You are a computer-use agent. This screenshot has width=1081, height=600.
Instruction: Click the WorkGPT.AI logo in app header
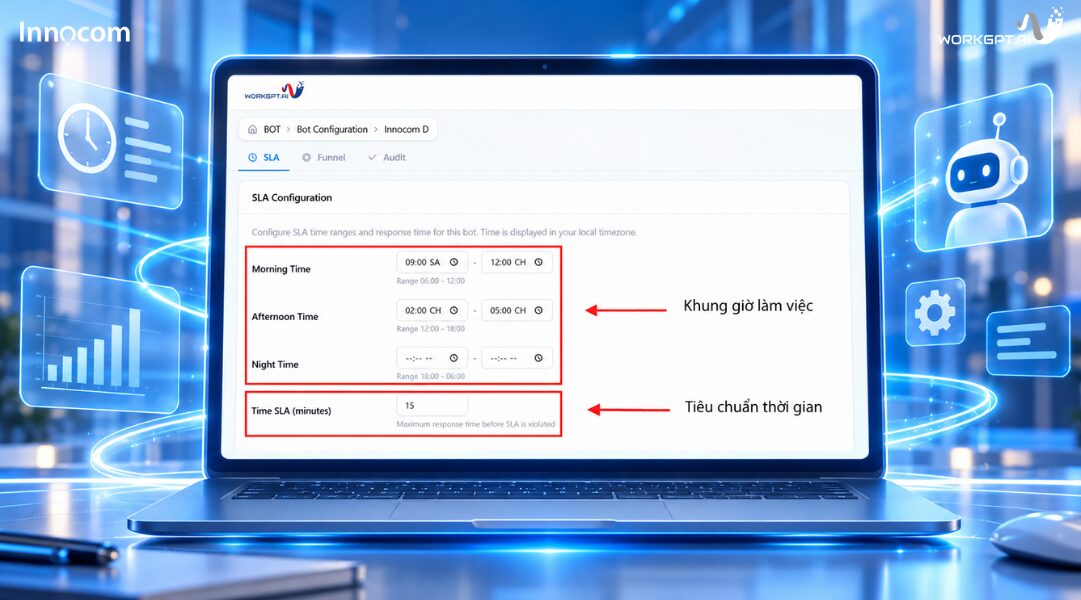click(274, 91)
